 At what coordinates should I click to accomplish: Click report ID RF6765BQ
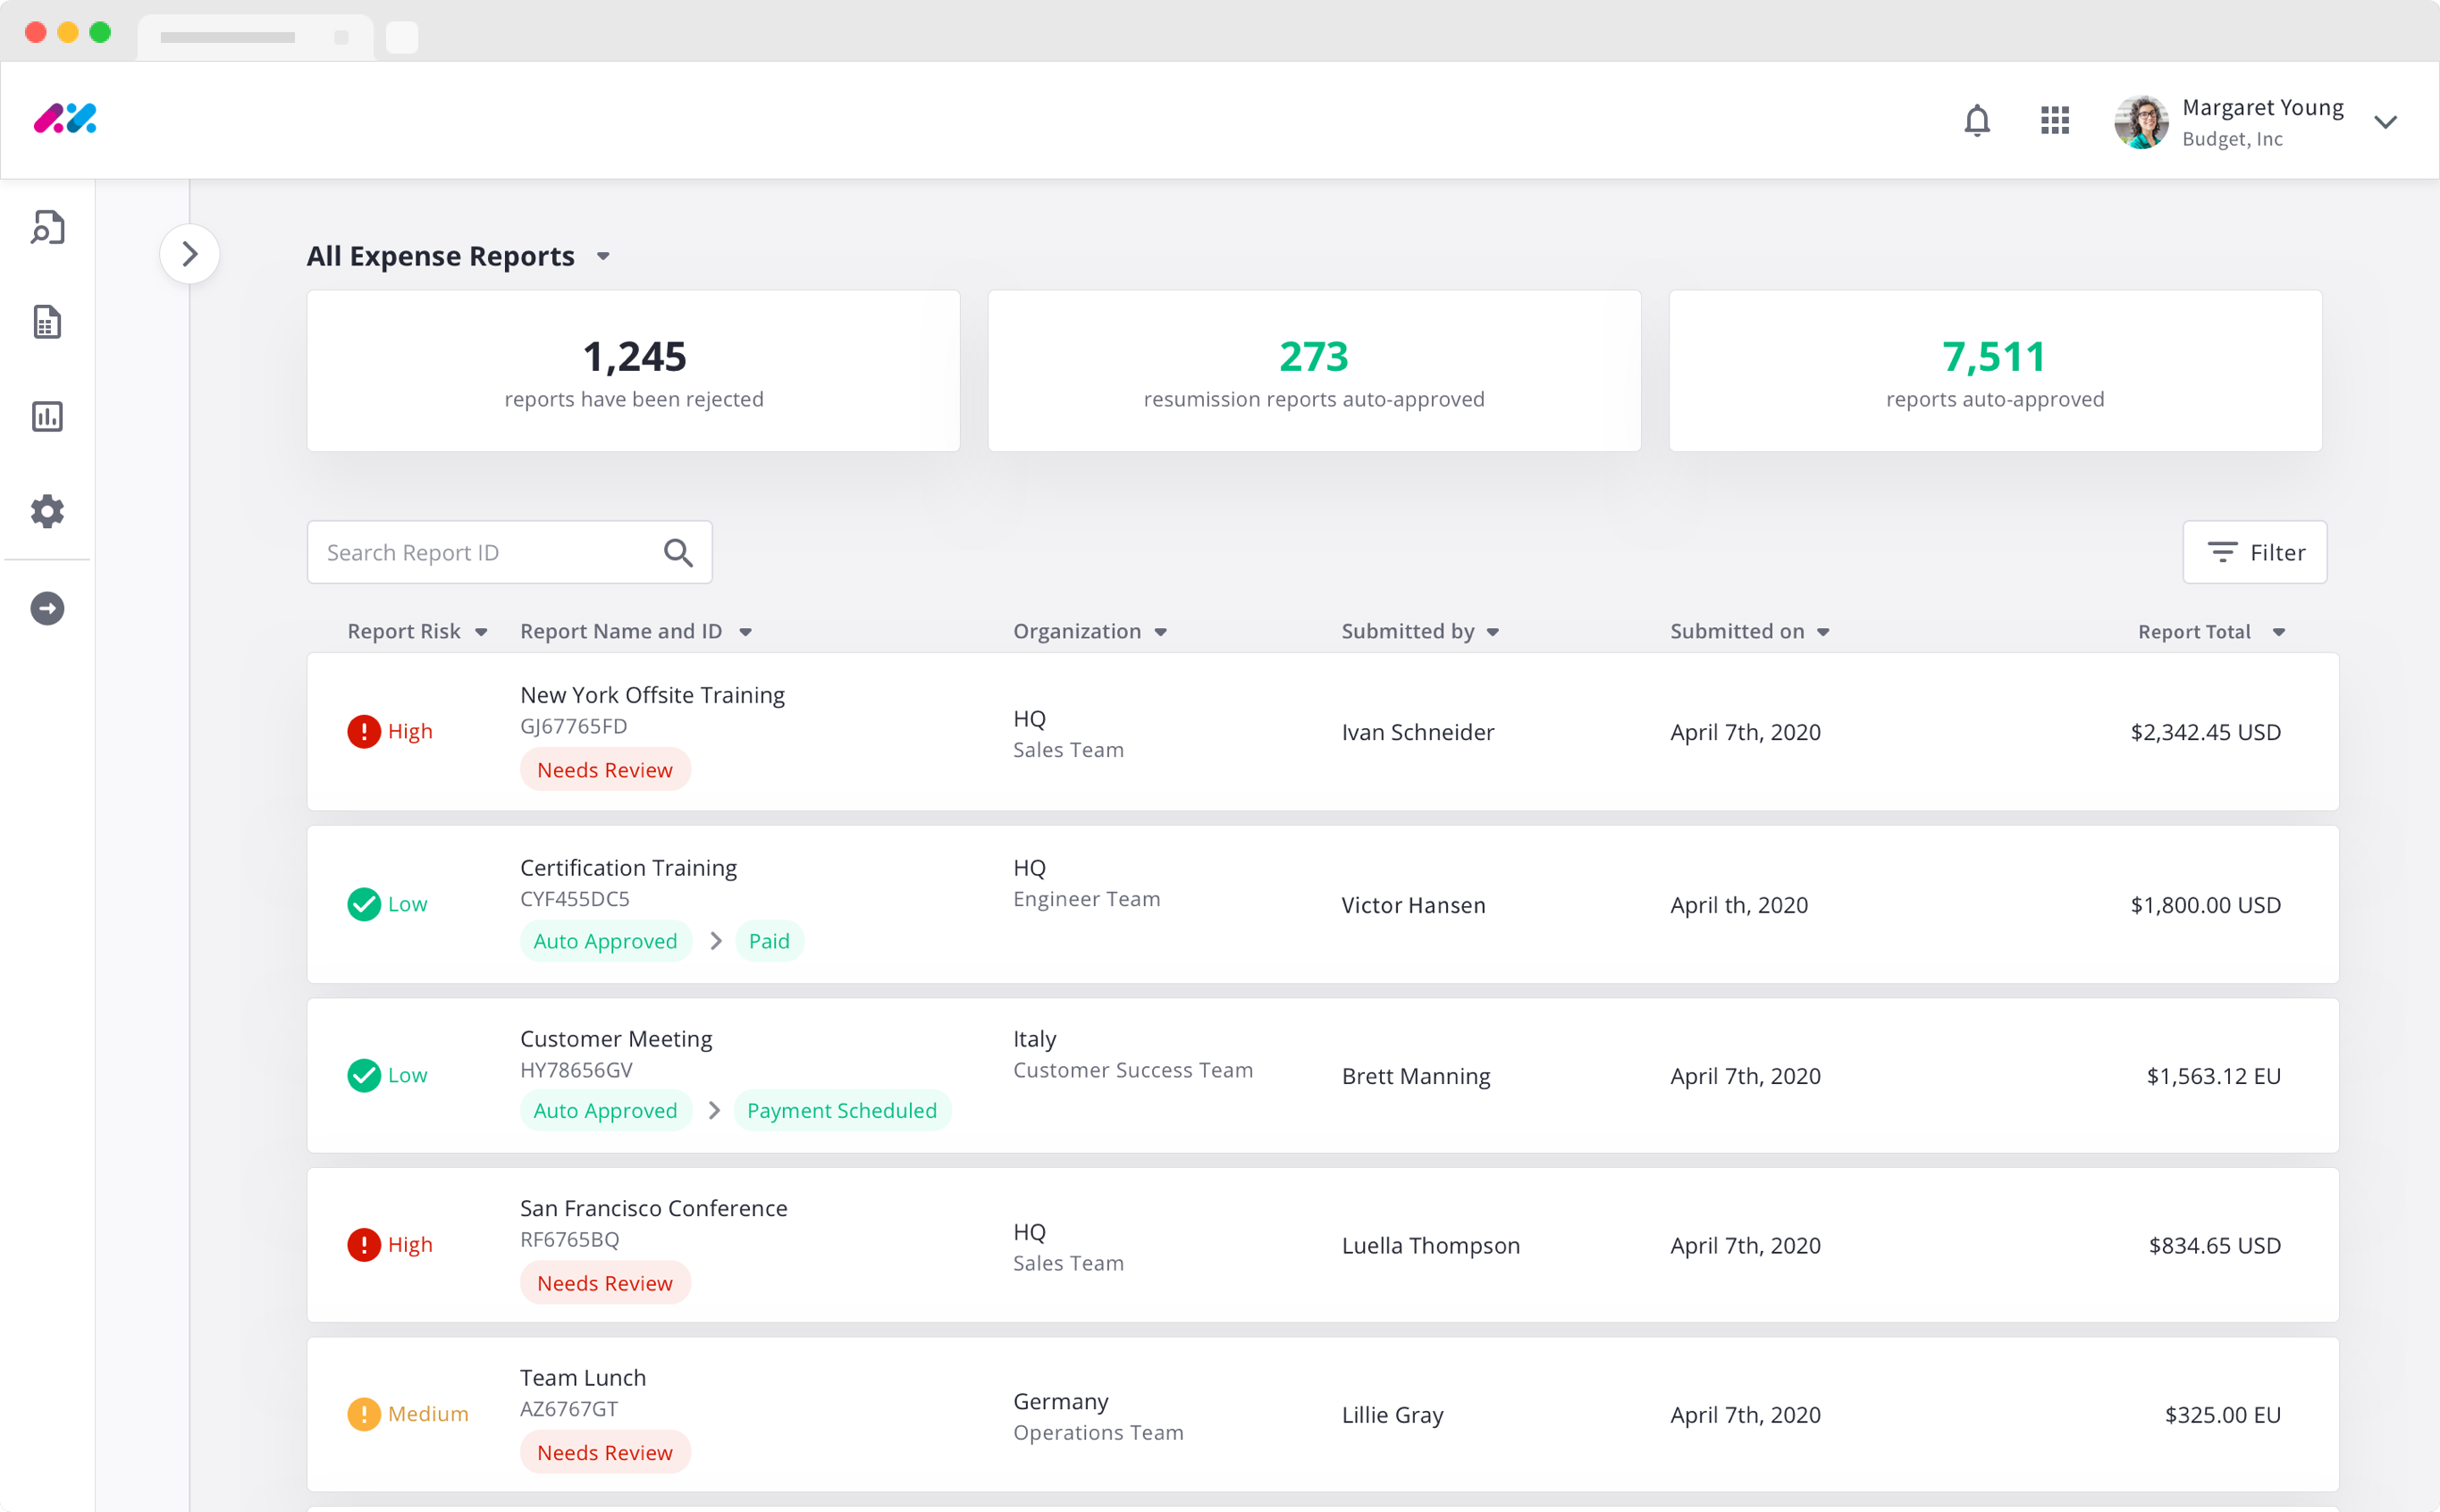[570, 1239]
